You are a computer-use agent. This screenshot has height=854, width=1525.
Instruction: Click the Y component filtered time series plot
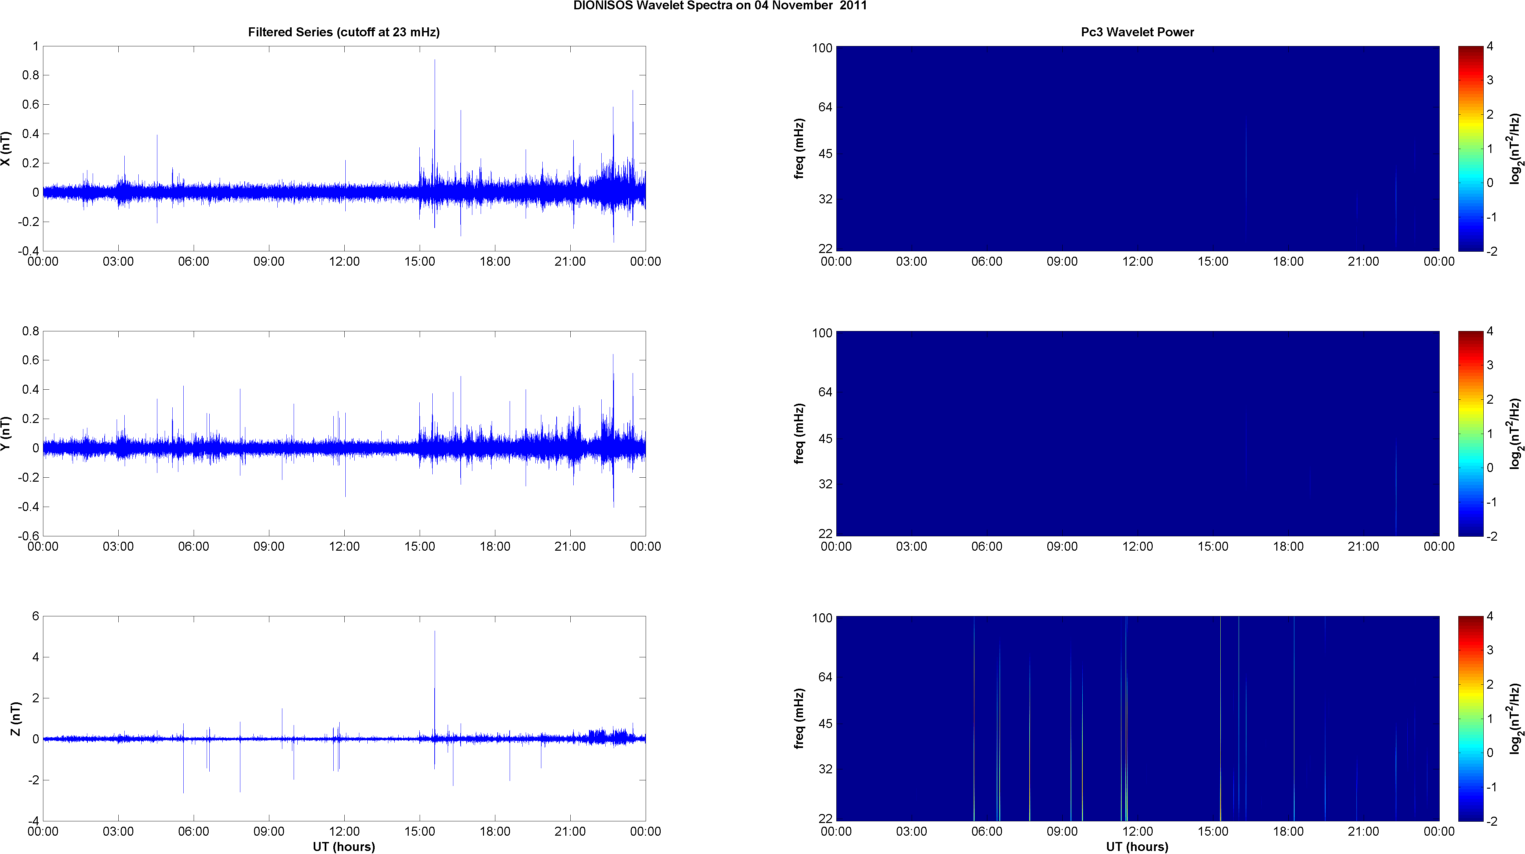point(344,434)
